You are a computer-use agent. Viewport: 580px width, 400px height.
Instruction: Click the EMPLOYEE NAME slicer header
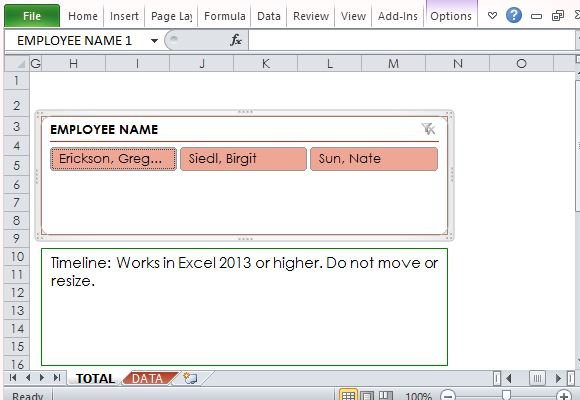coord(104,130)
